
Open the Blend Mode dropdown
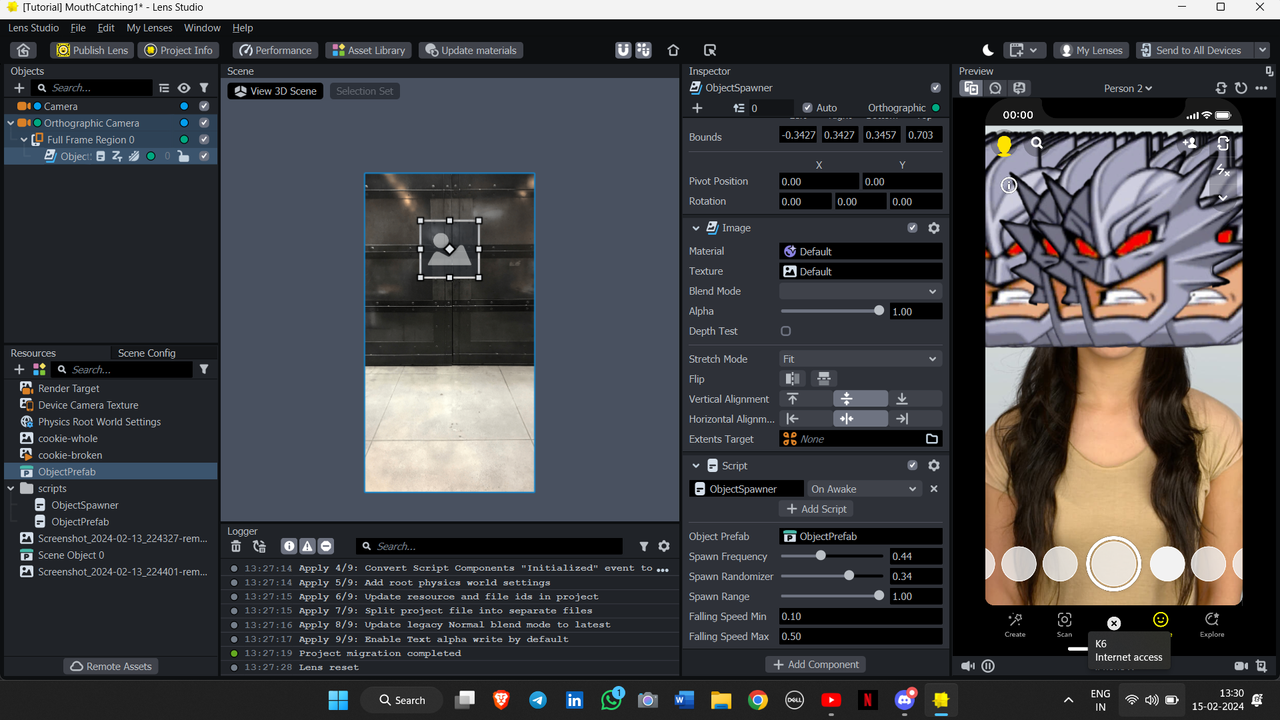(x=860, y=291)
